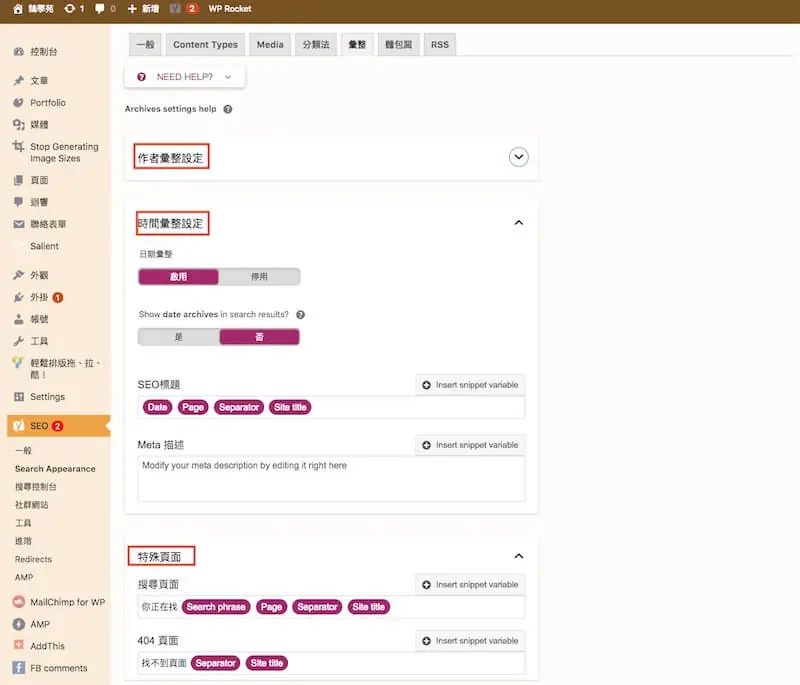Click the AddThis plus icon in sidebar
Image resolution: width=800 pixels, height=685 pixels.
(x=19, y=645)
